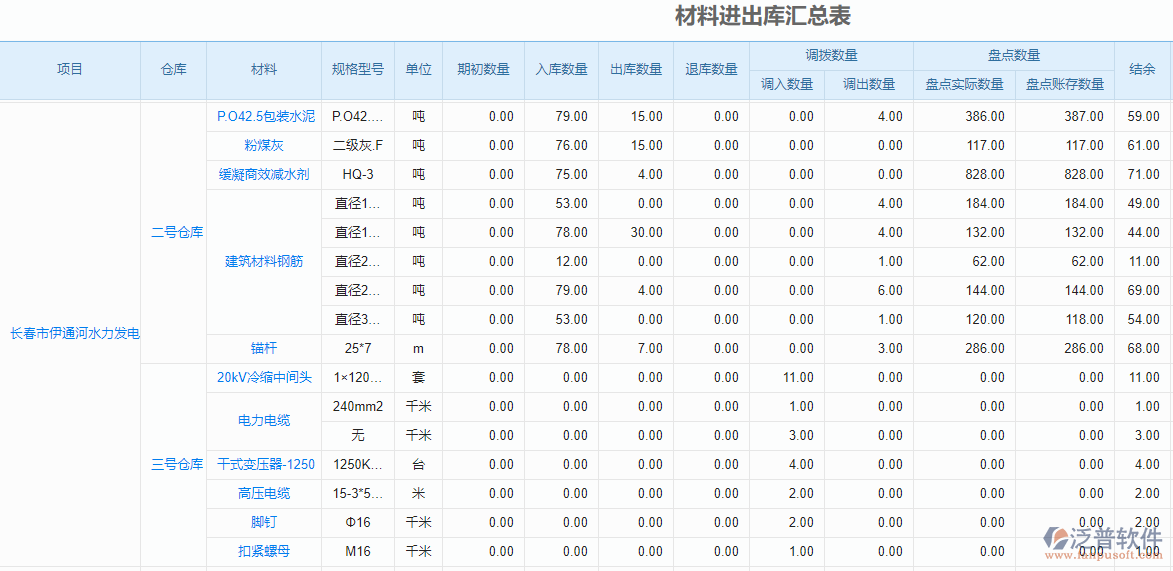
Task: Select the 出库数量 column header
Action: 637,70
